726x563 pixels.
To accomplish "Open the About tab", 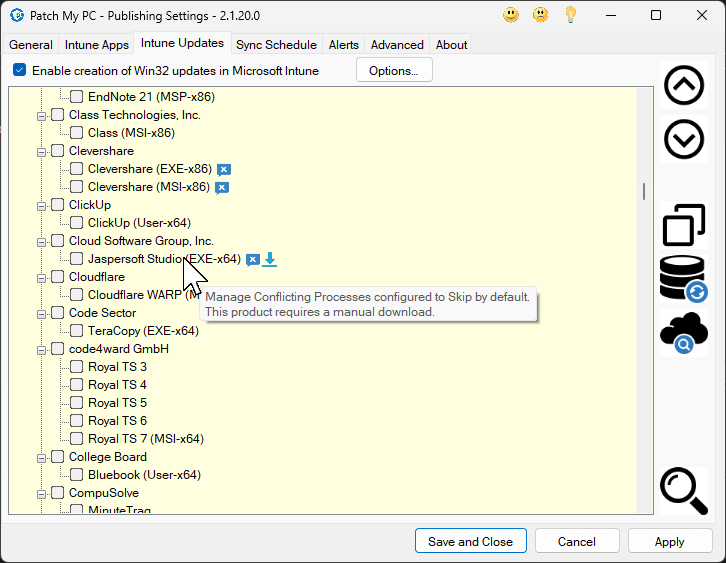I will (x=451, y=44).
